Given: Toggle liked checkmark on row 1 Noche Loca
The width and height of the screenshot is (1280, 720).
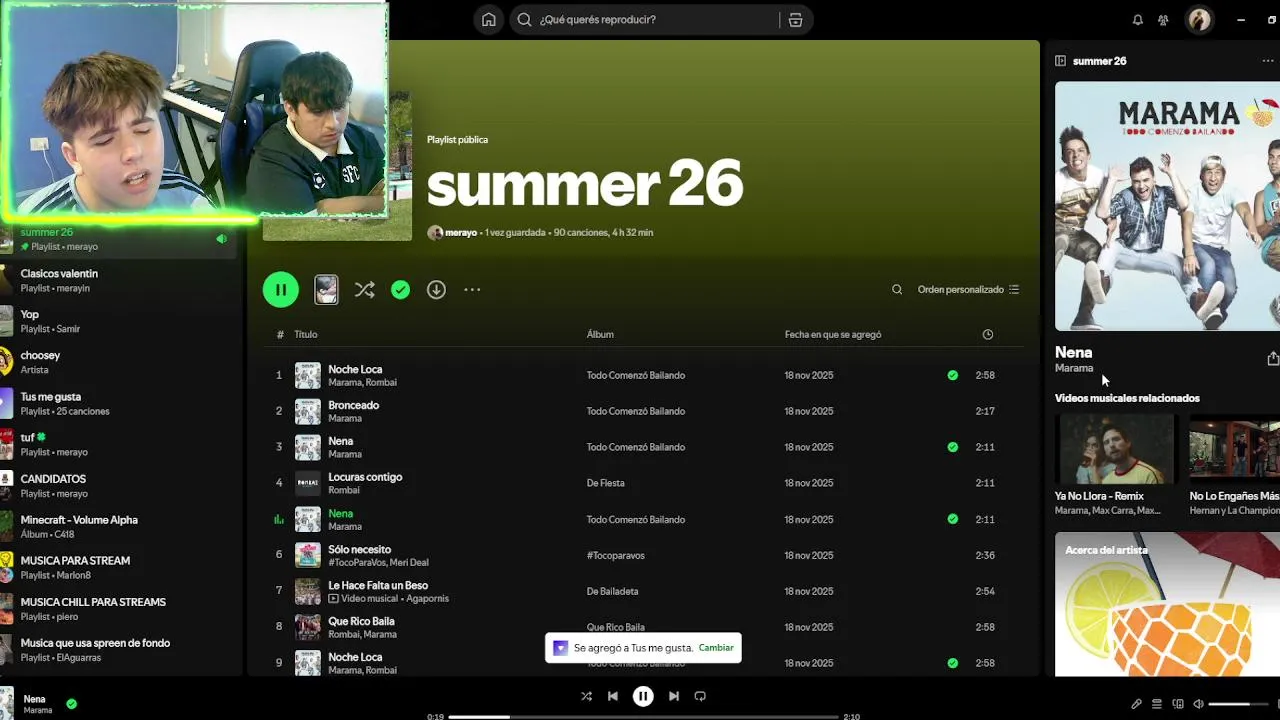Looking at the screenshot, I should click(952, 375).
